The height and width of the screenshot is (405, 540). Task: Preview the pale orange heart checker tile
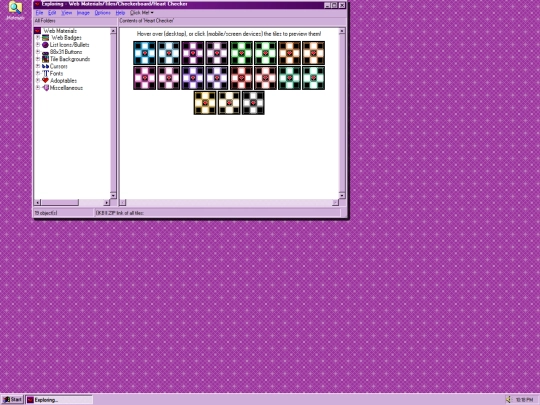313,53
